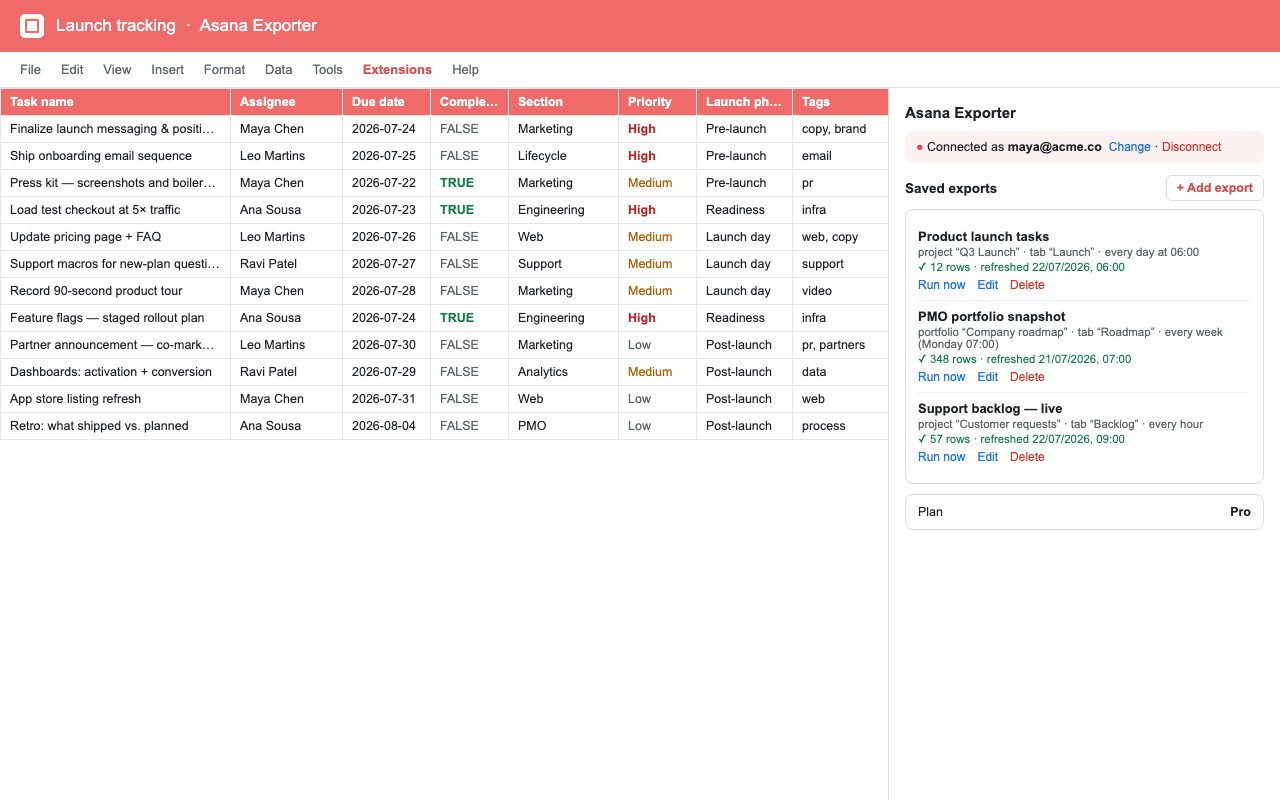This screenshot has height=800, width=1280.
Task: Run now the Product launch tasks export
Action: pos(941,285)
